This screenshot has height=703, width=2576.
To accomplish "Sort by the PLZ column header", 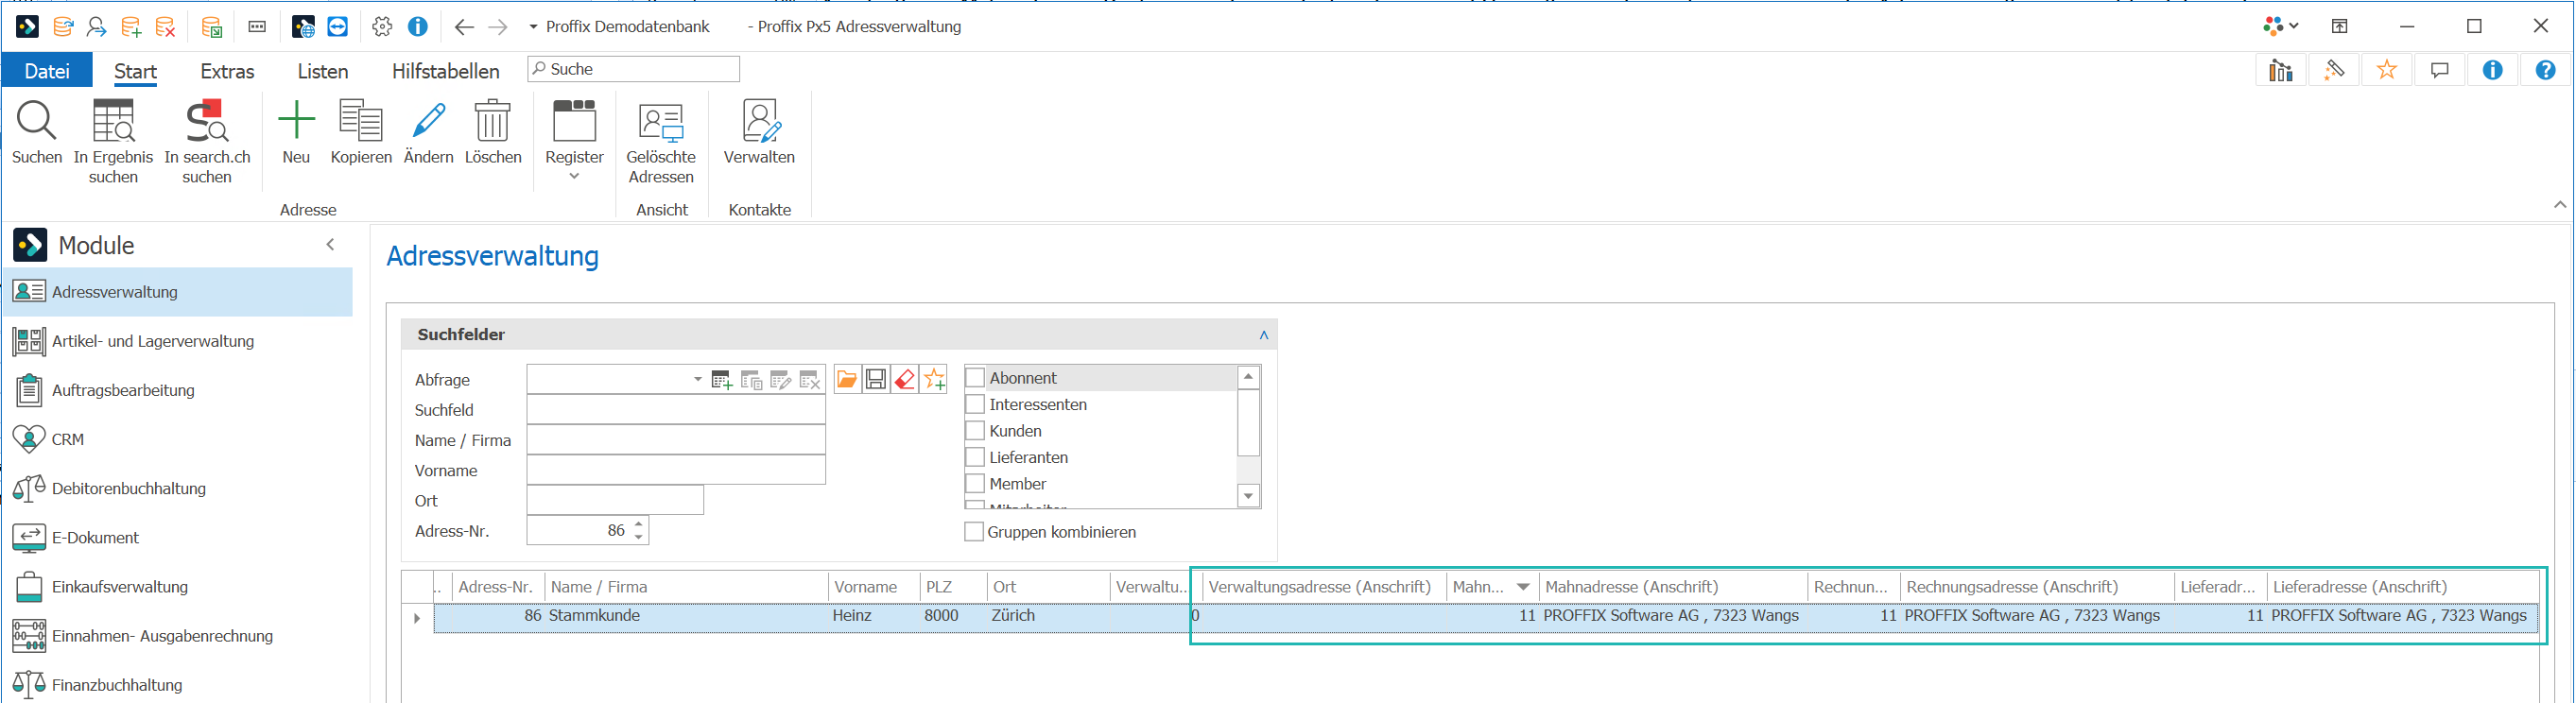I will [x=952, y=588].
